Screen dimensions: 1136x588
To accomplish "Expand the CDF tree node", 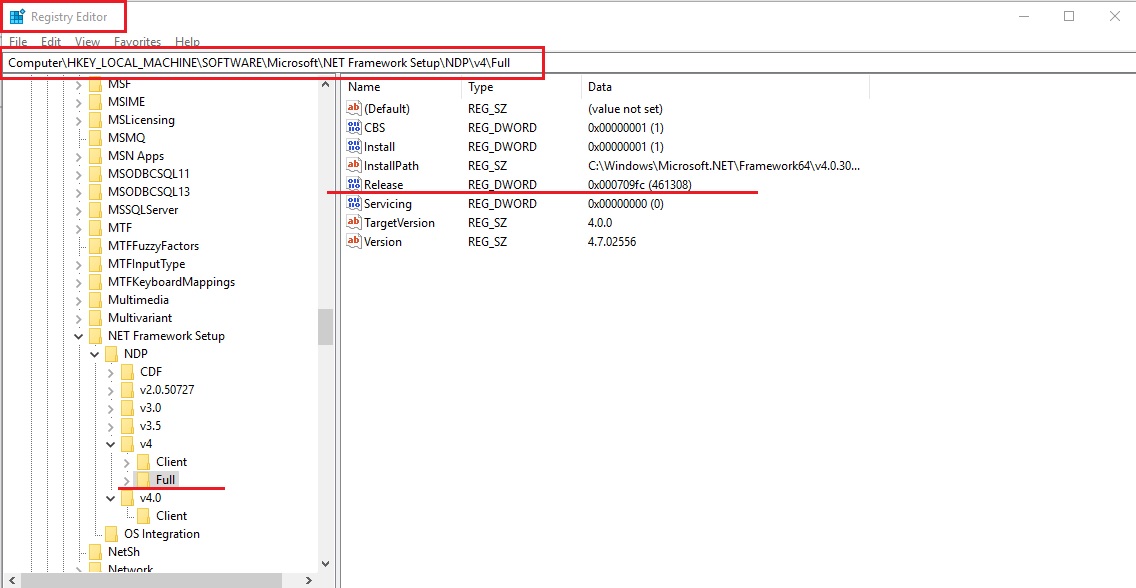I will point(110,371).
